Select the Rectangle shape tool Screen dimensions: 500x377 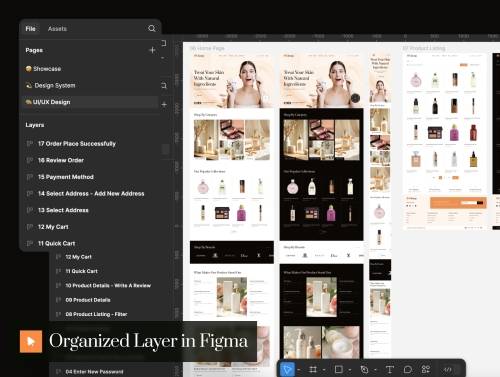pos(339,369)
